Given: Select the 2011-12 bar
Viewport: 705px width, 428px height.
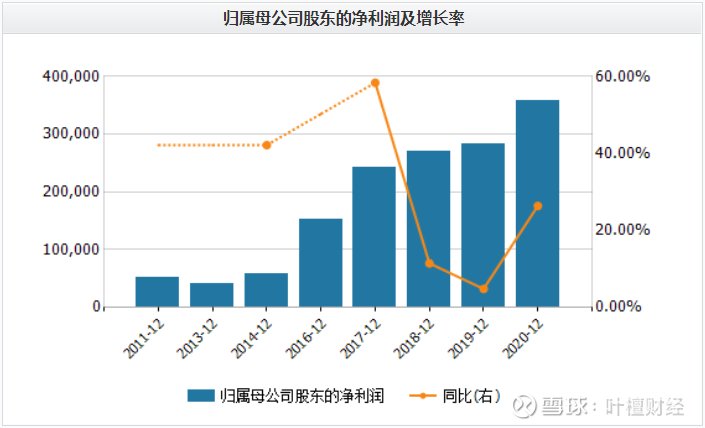Looking at the screenshot, I should point(157,292).
